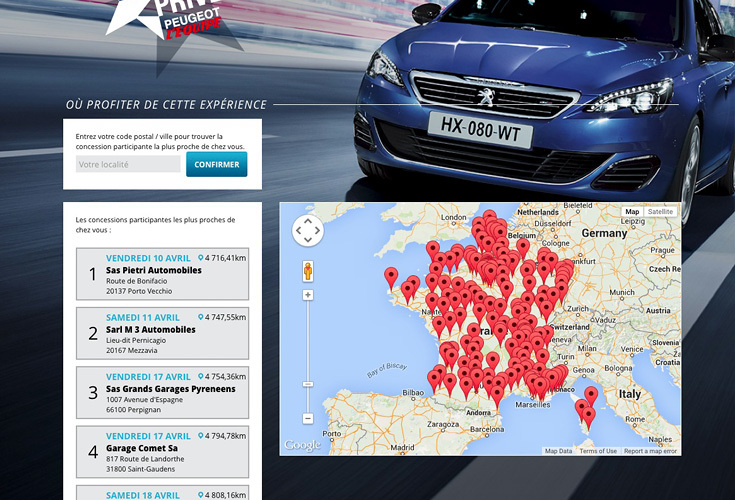The width and height of the screenshot is (735, 500).
Task: Click the map zoom slider handle
Action: (308, 384)
